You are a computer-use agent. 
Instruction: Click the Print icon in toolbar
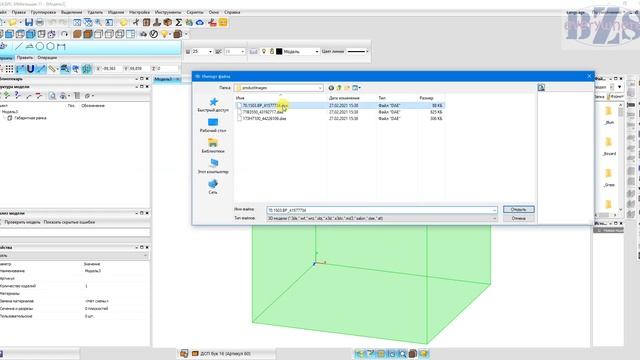coord(40,22)
